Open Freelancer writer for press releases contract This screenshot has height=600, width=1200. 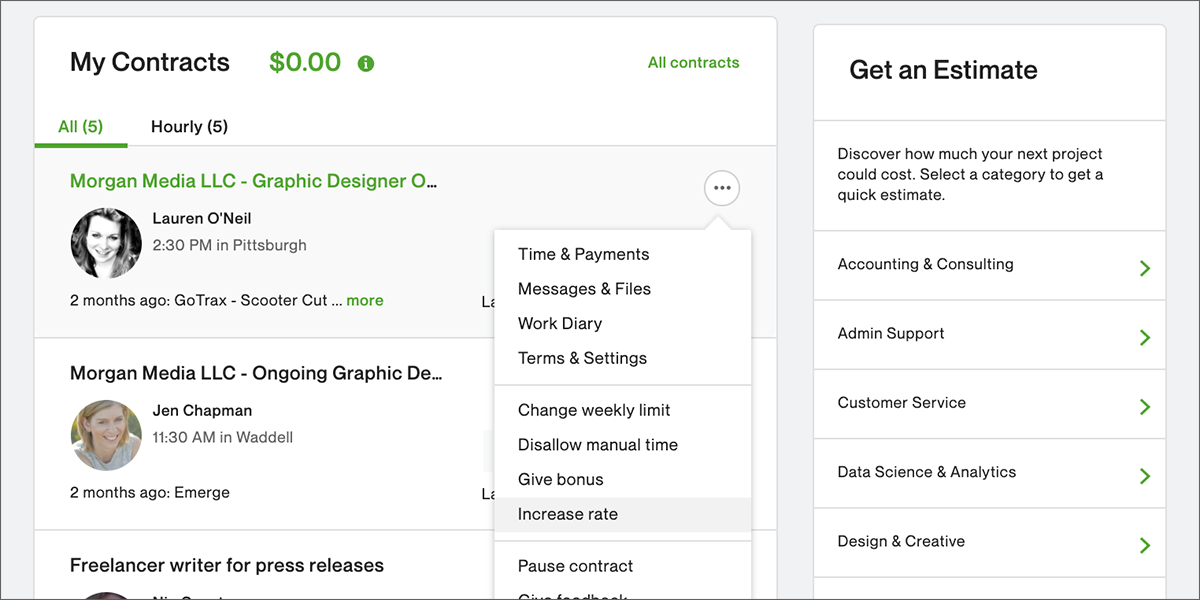(227, 565)
